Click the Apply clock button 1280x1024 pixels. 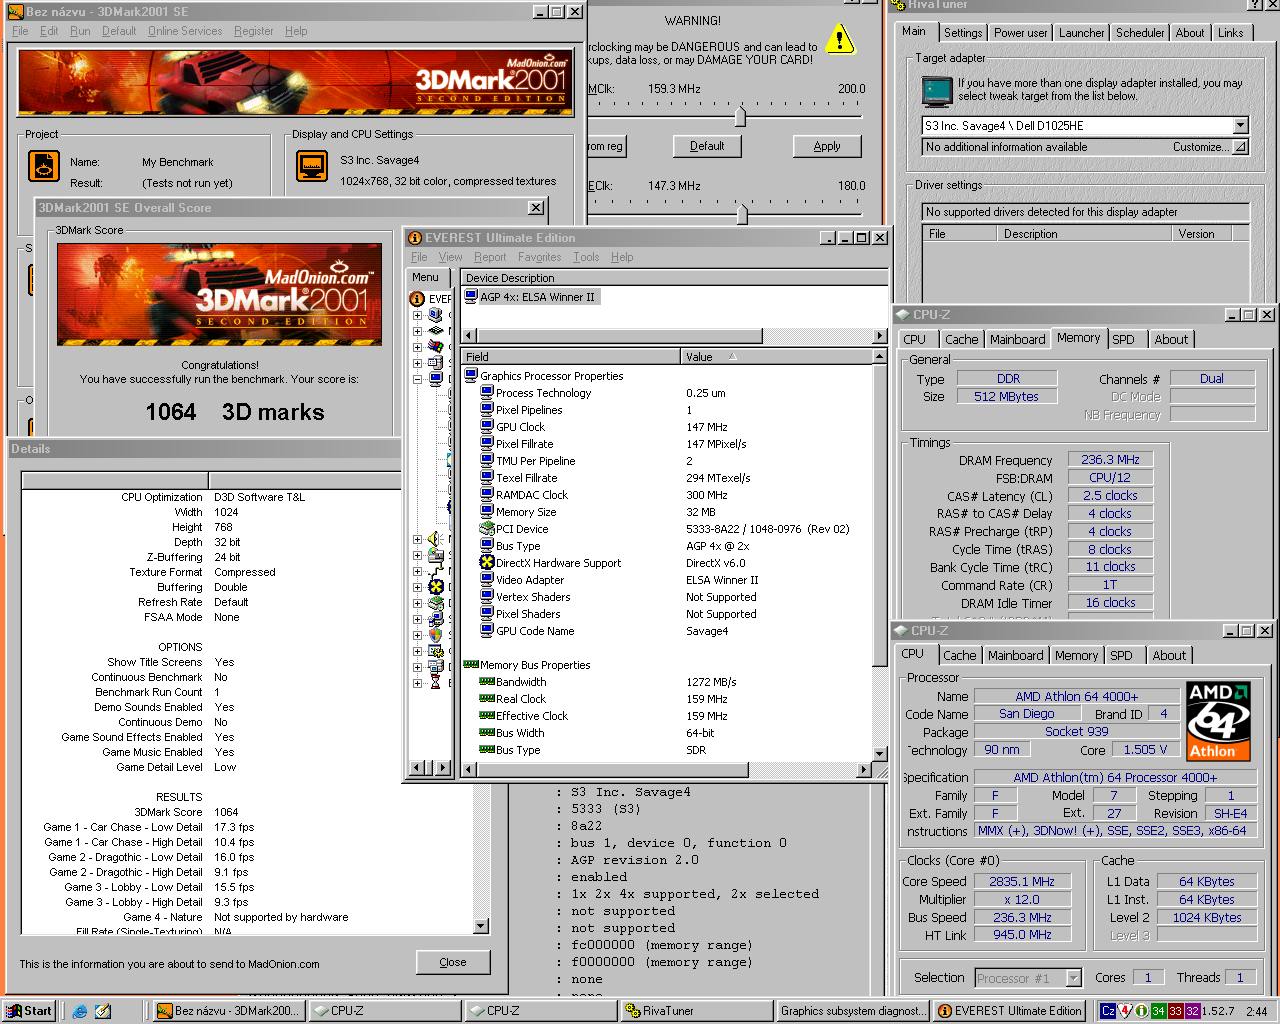[x=827, y=146]
